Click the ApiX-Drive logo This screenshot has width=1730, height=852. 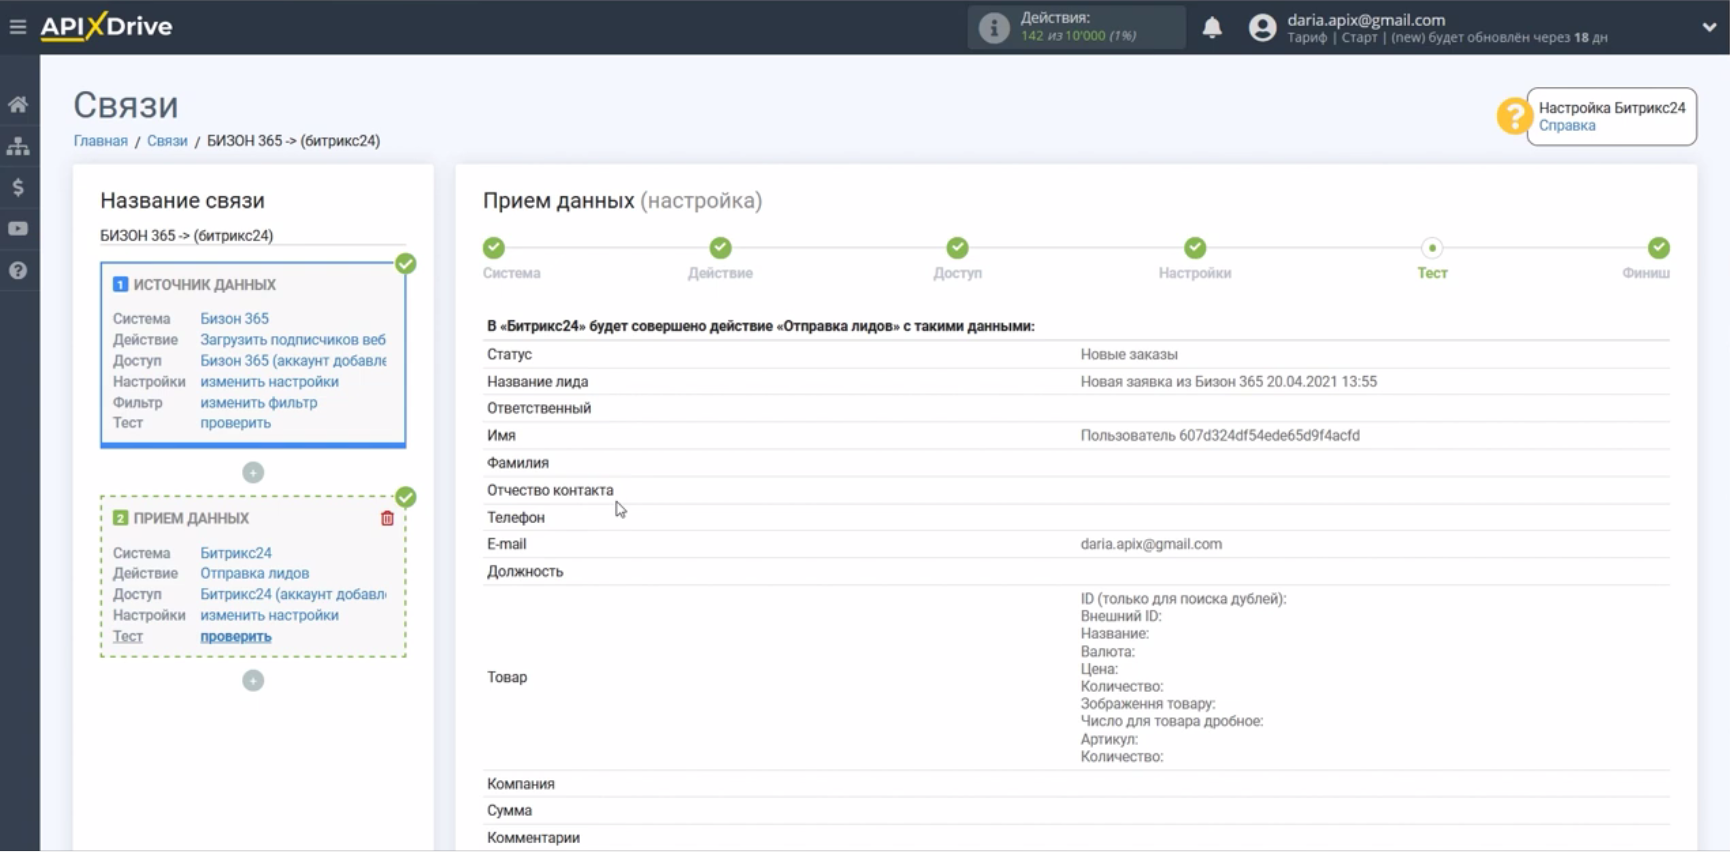coord(106,26)
